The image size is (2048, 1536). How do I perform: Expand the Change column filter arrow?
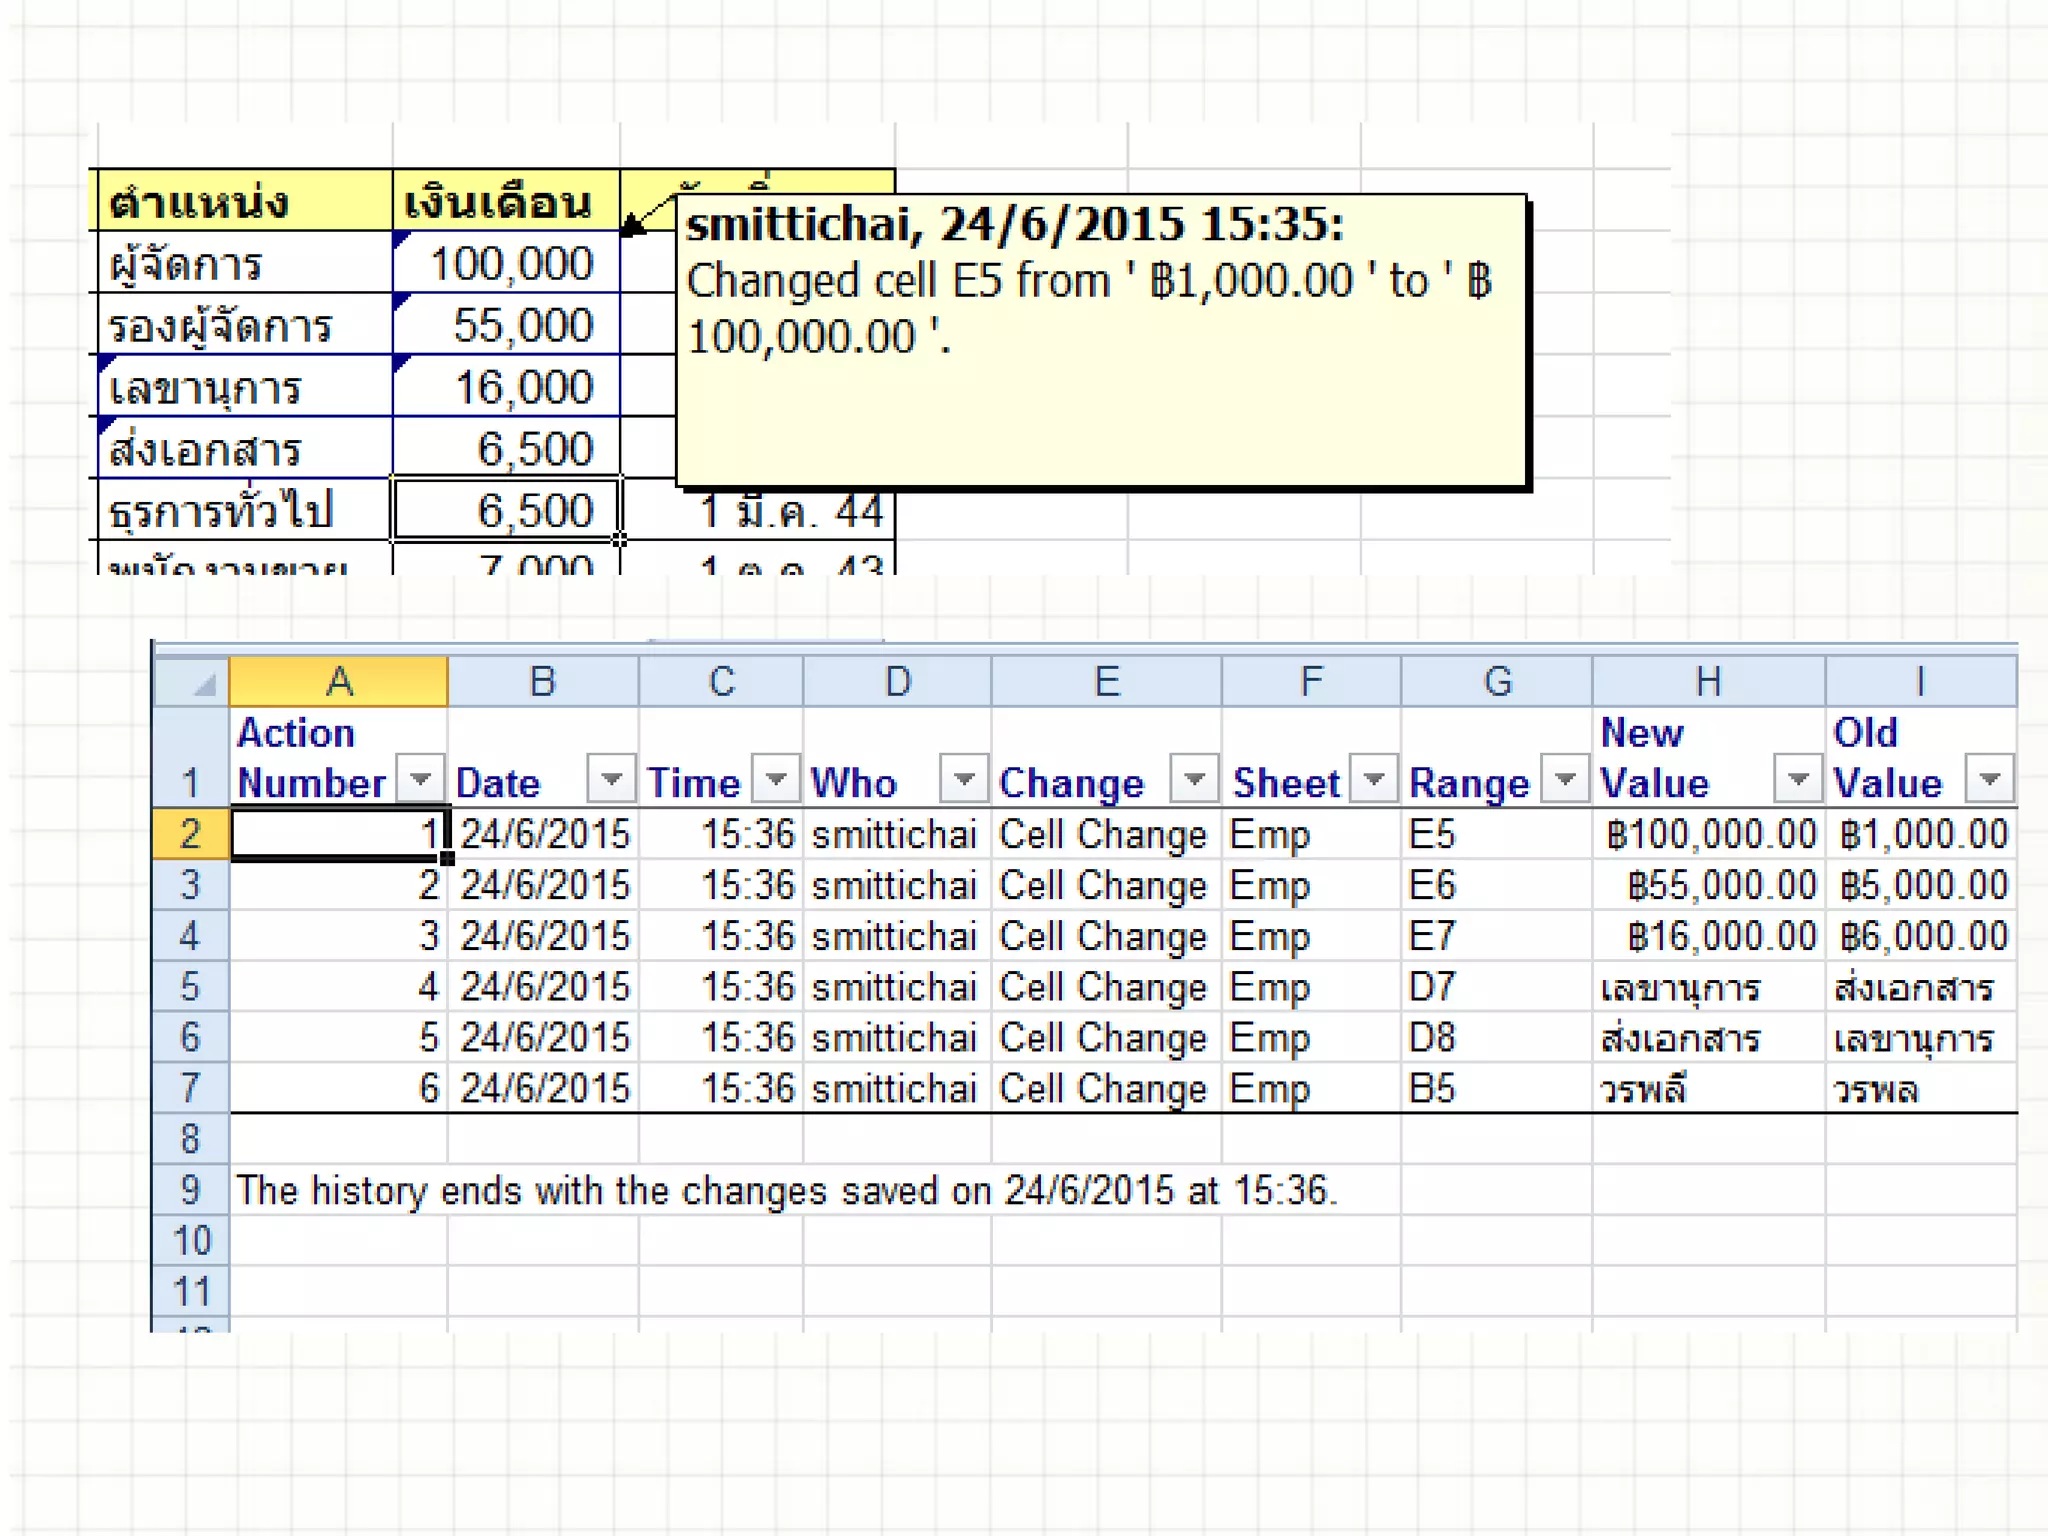pyautogui.click(x=1194, y=779)
